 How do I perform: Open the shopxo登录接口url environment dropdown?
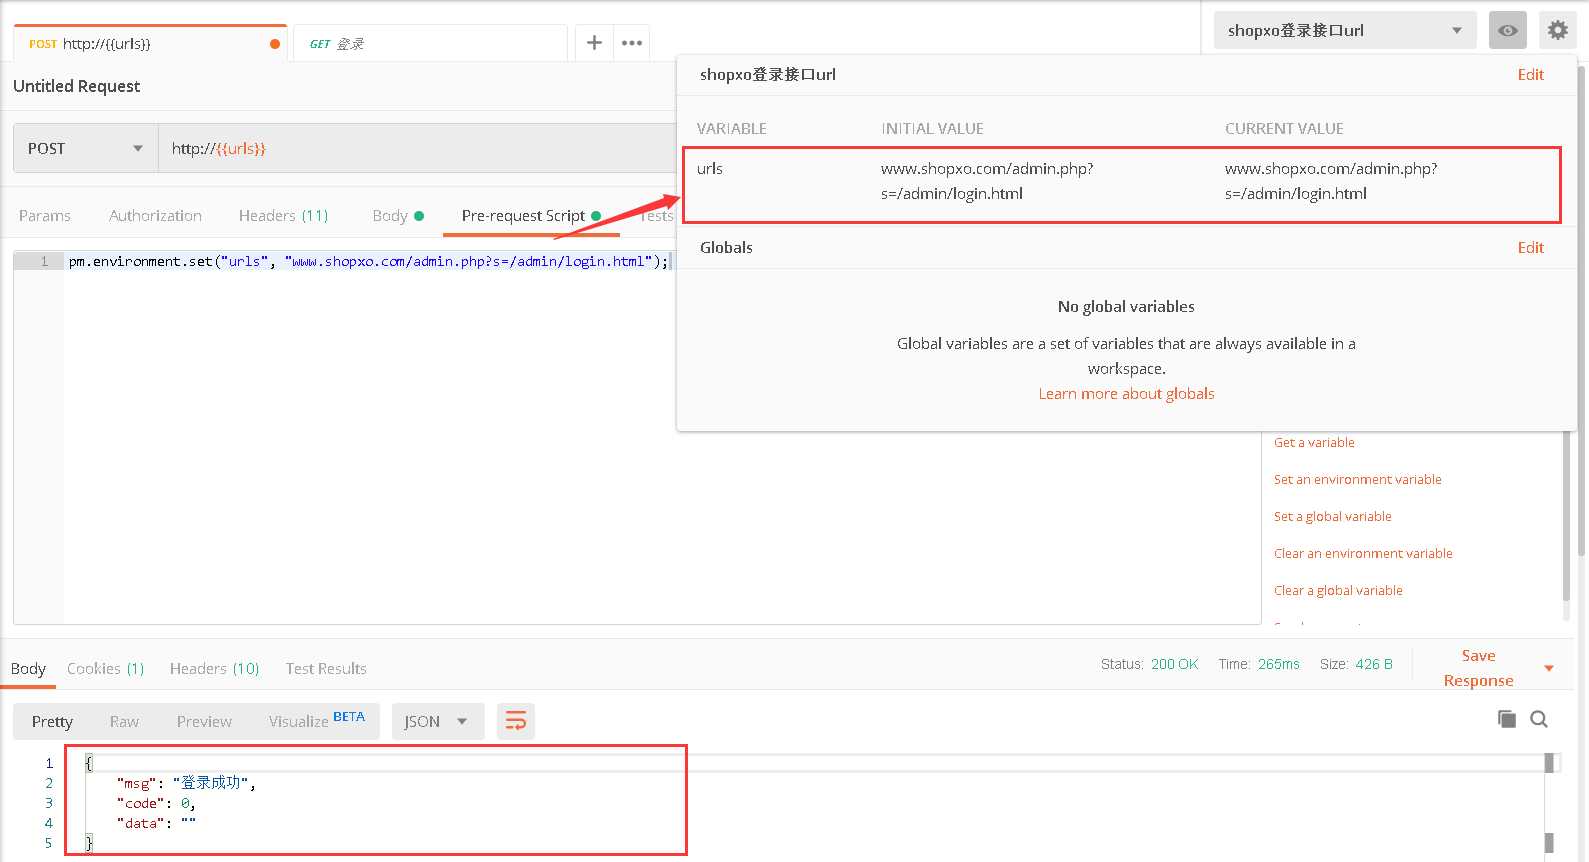pos(1345,30)
